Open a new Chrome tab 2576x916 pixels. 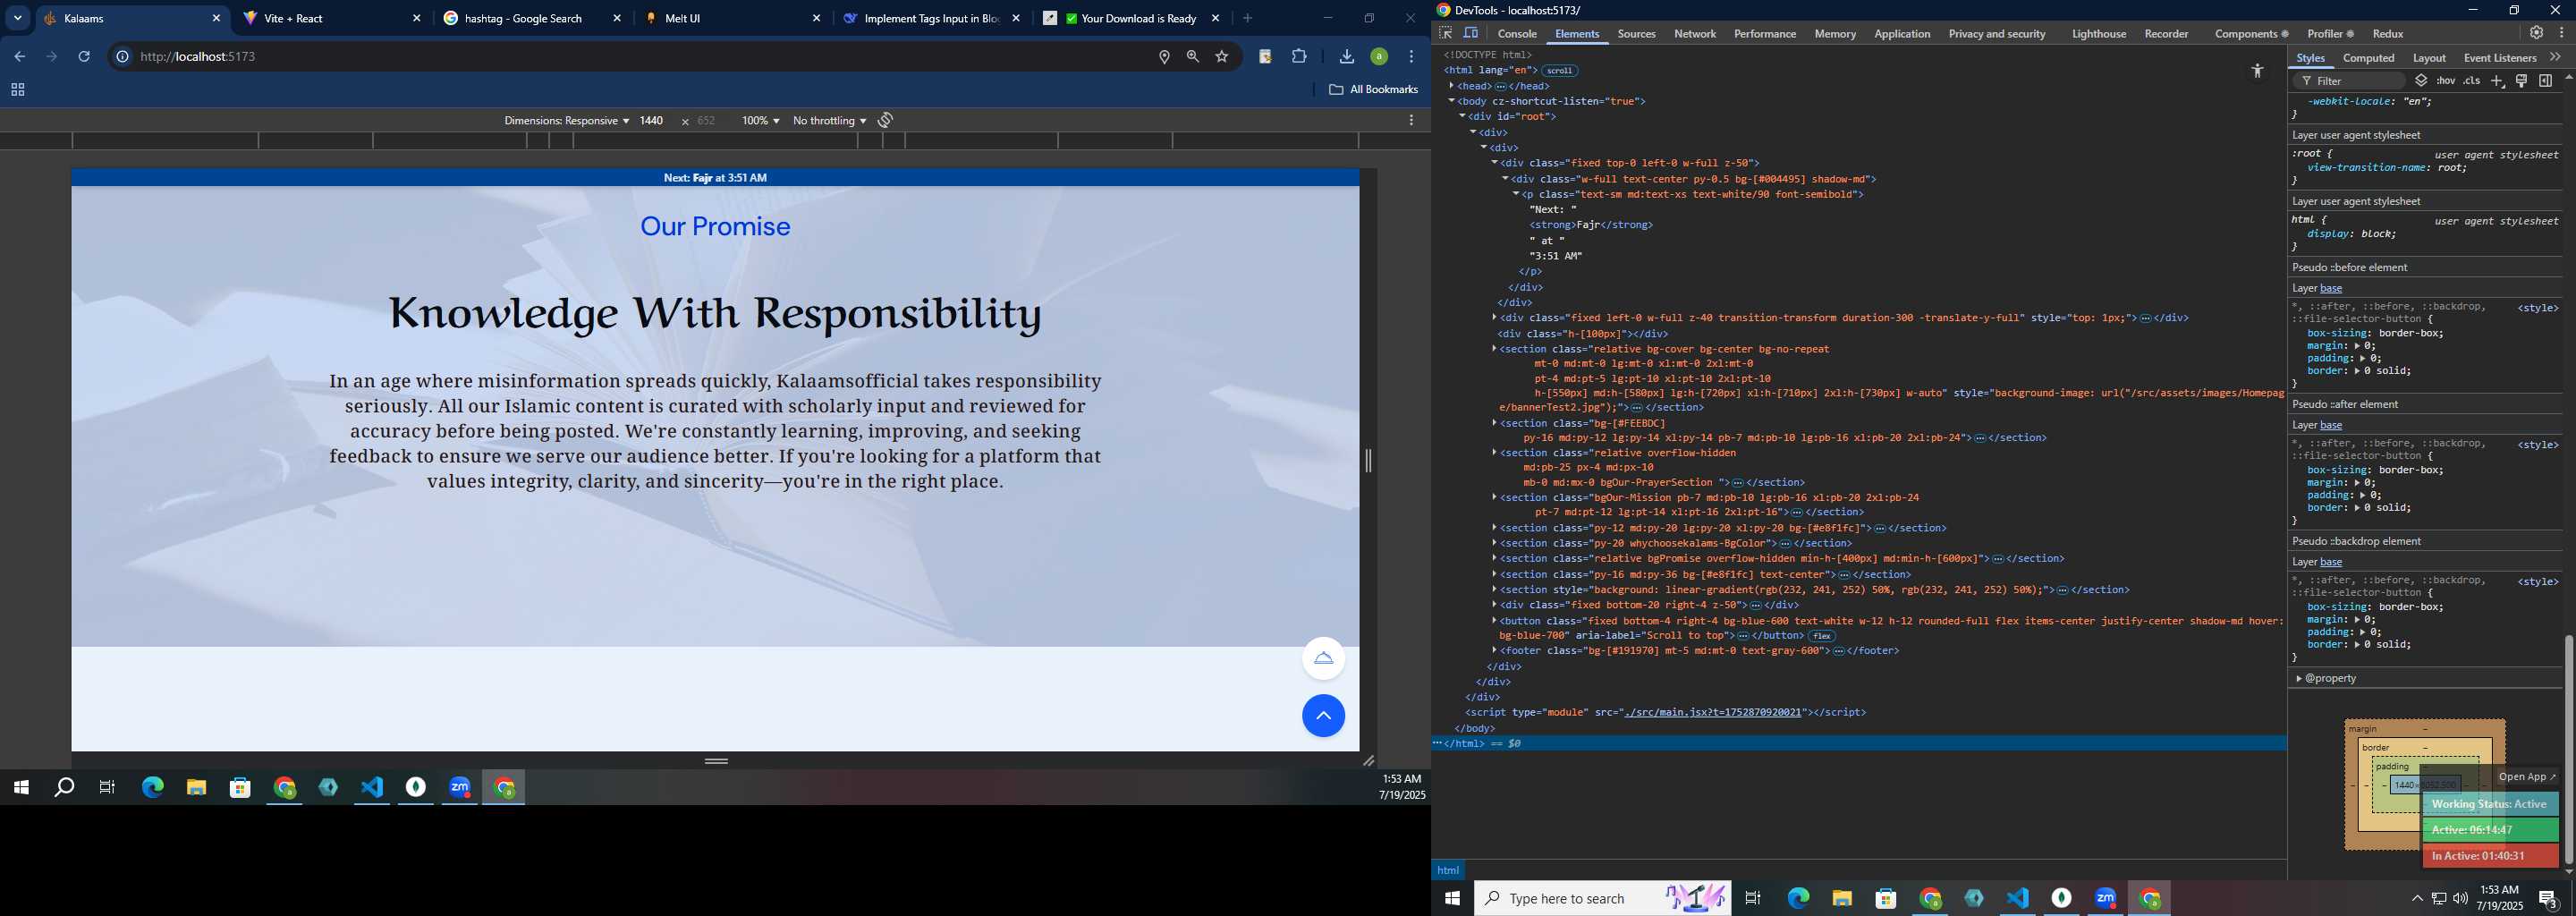(1247, 18)
